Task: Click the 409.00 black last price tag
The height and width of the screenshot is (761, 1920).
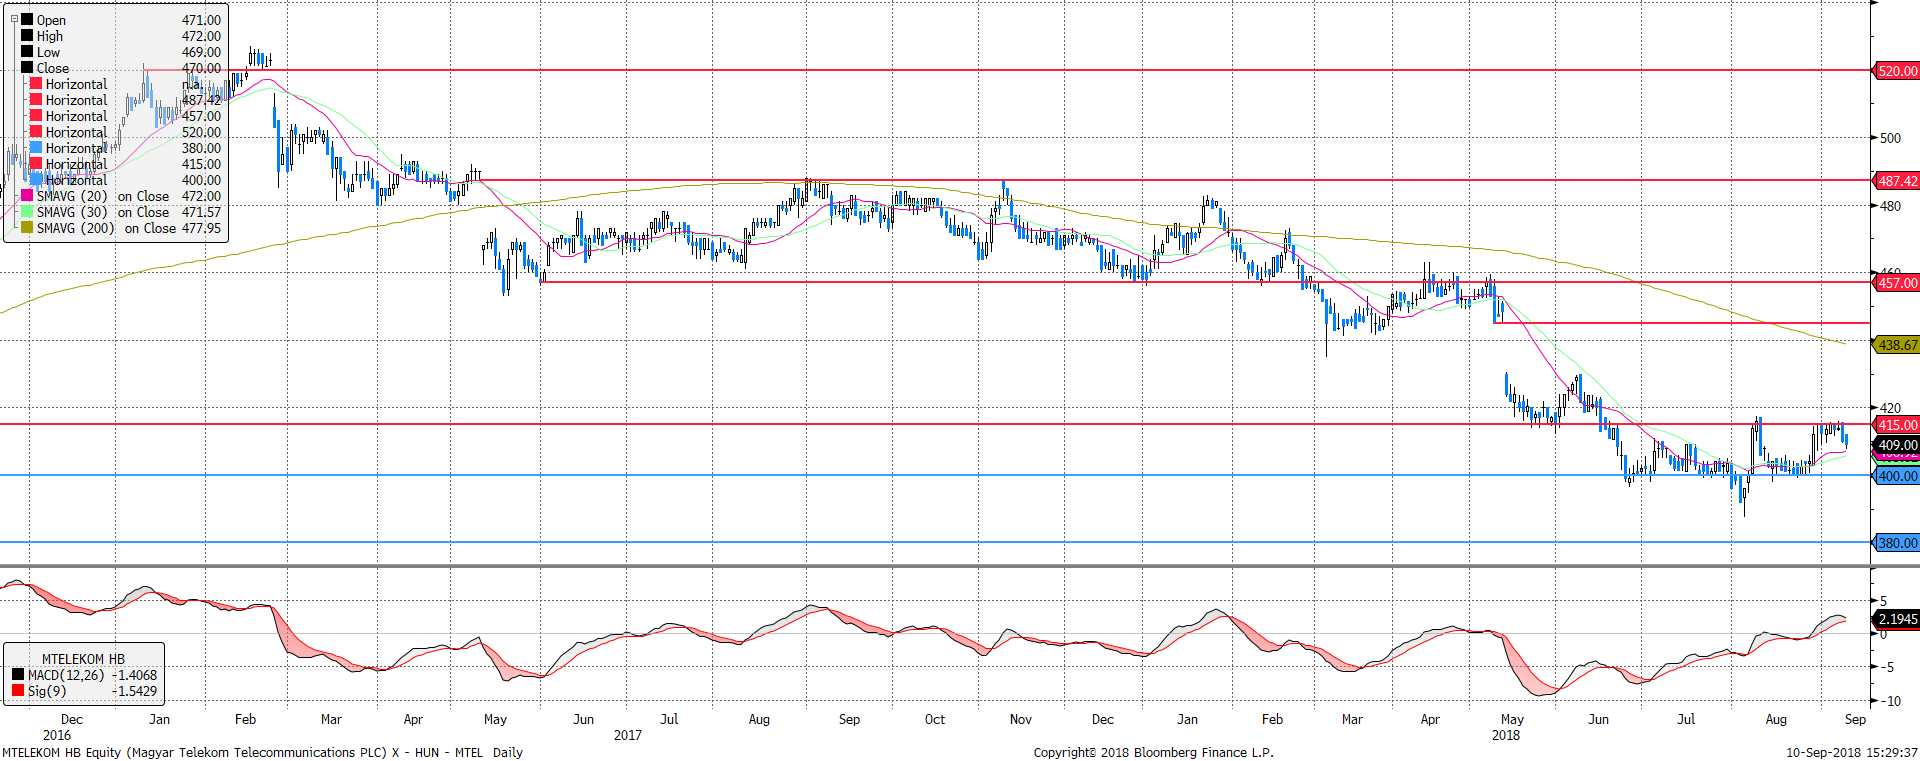Action: (1896, 445)
